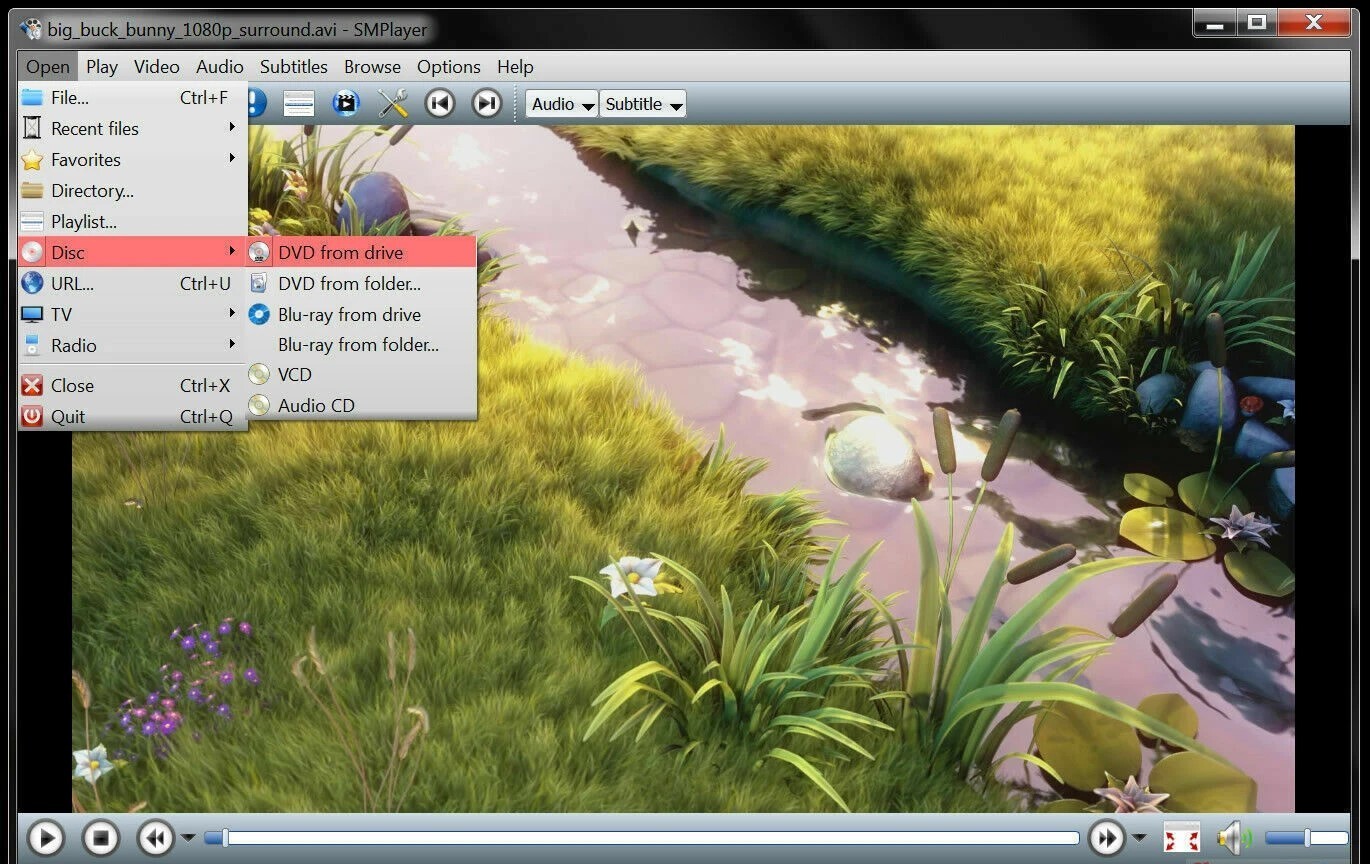Click the globe icon beside URL...
Screen dimensions: 1370x864
(33, 283)
